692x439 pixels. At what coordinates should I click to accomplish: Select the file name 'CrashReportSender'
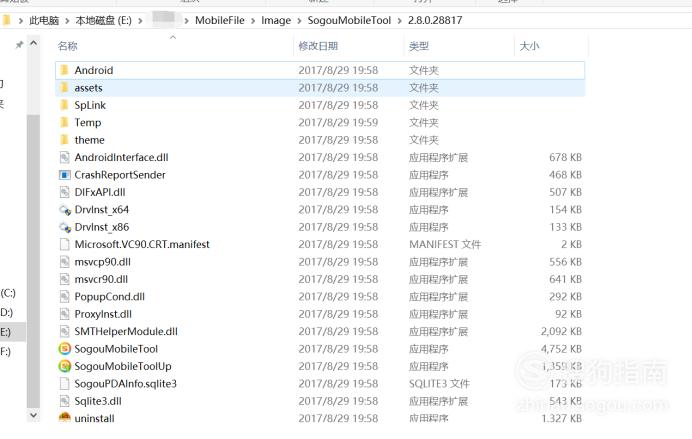click(x=120, y=175)
